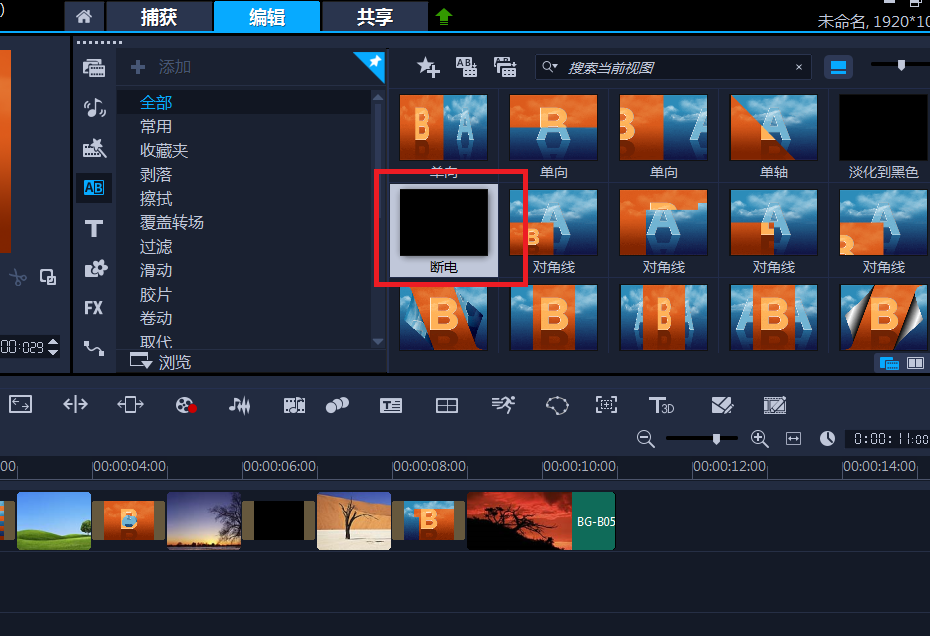Viewport: 930px width, 636px height.
Task: Open the subtitle editor icon
Action: click(391, 405)
